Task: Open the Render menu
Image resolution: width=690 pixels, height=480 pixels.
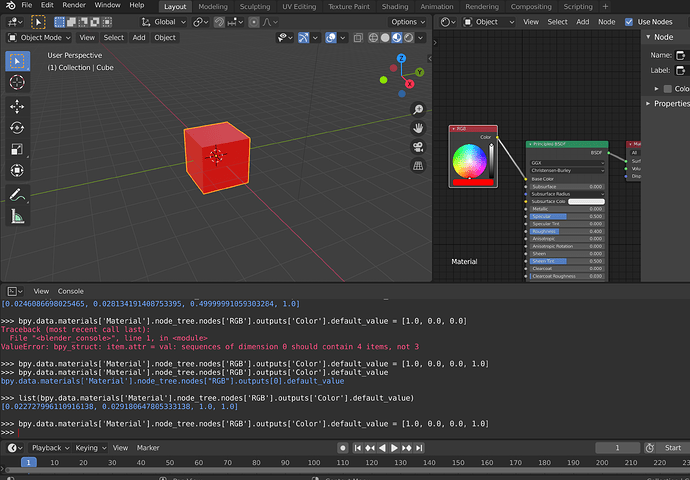Action: tap(74, 5)
